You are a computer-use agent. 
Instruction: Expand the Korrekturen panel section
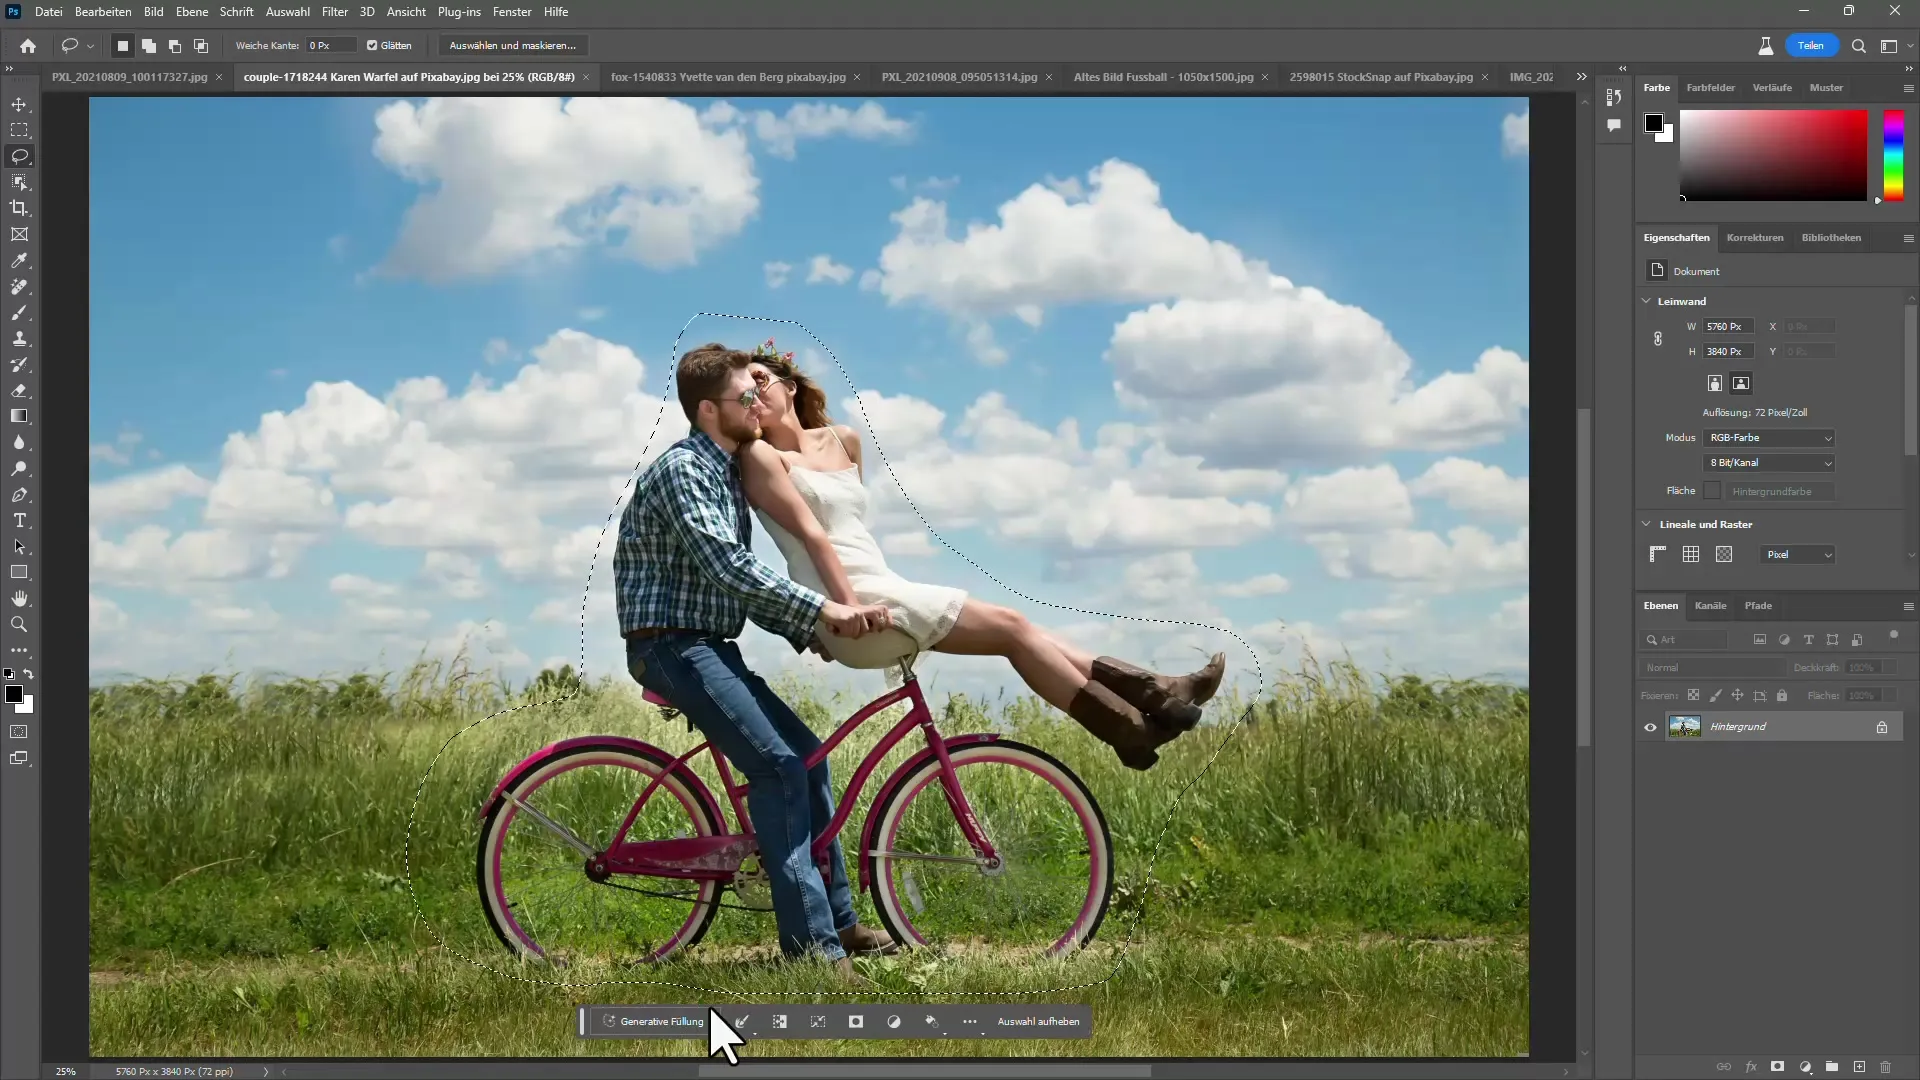point(1755,237)
